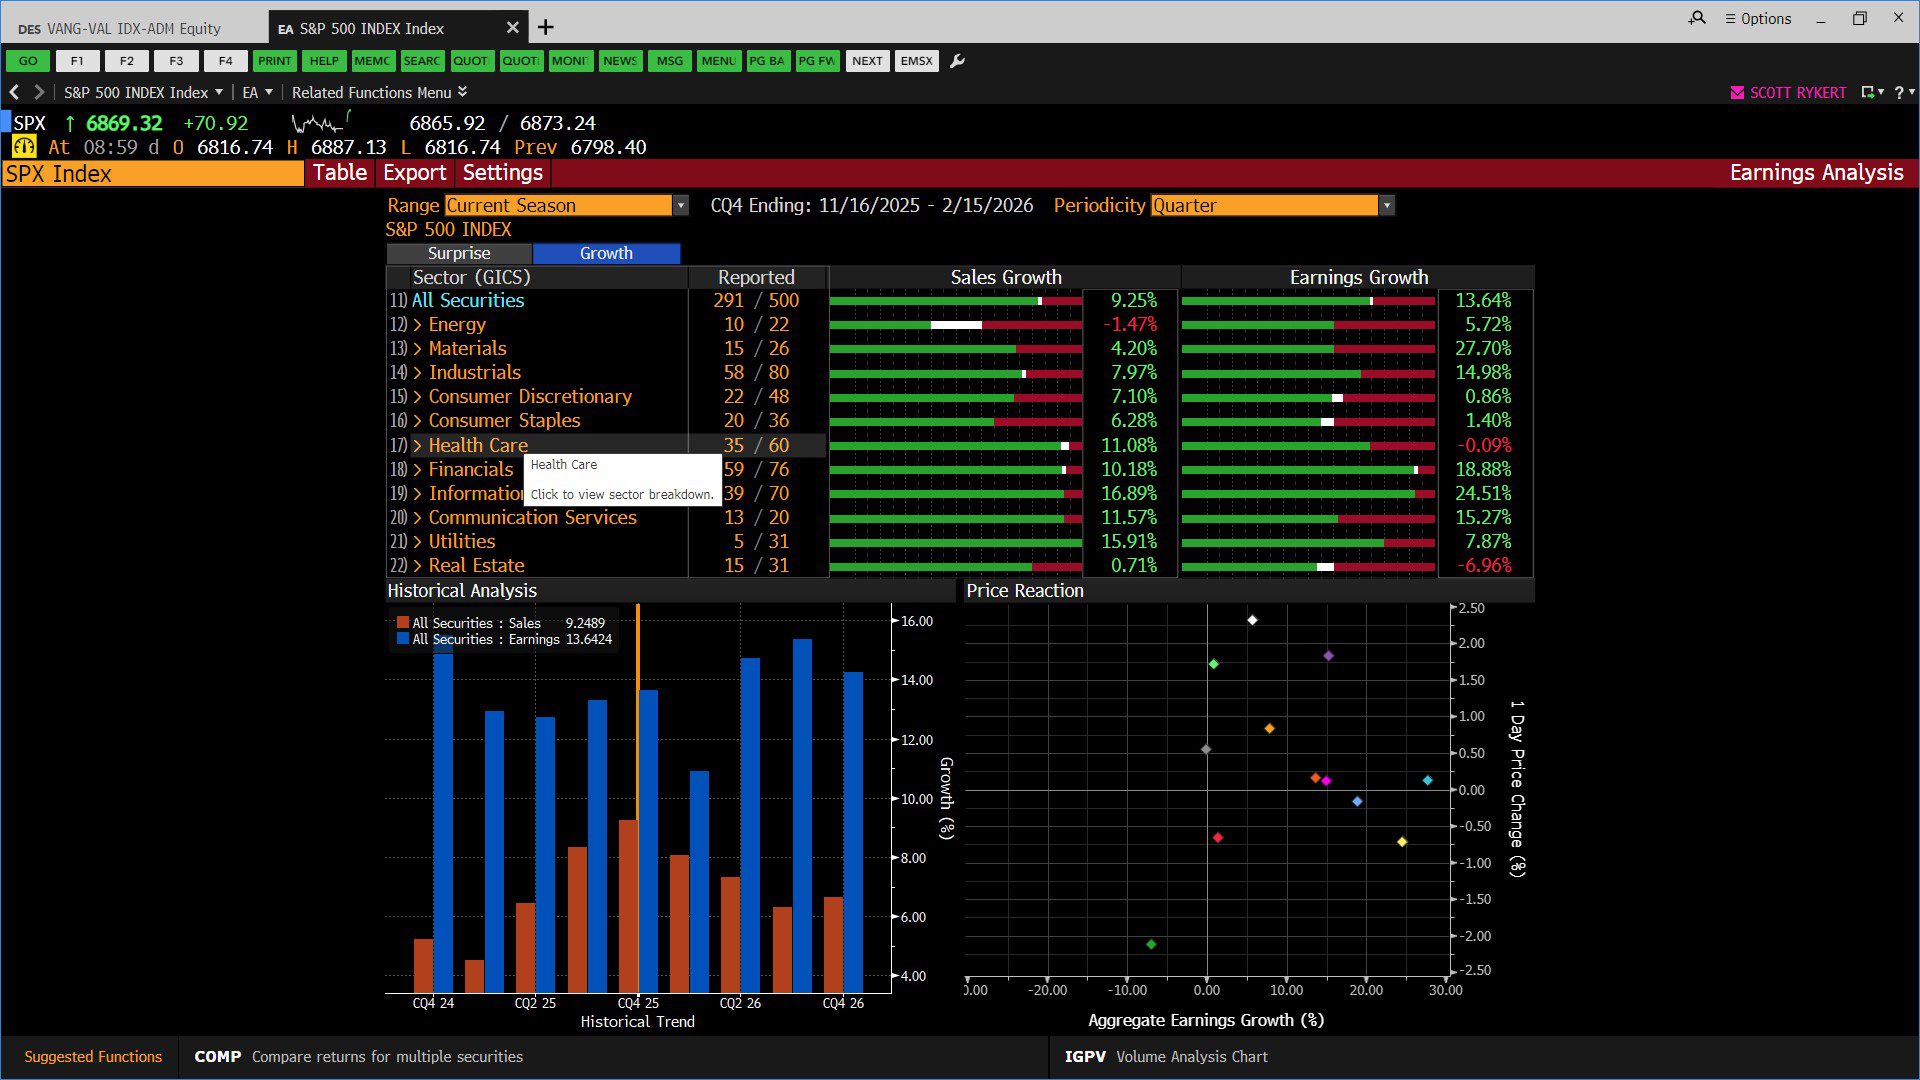Screen dimensions: 1920x1080
Task: Toggle the All Securities Sales legend swatch
Action: [402, 622]
